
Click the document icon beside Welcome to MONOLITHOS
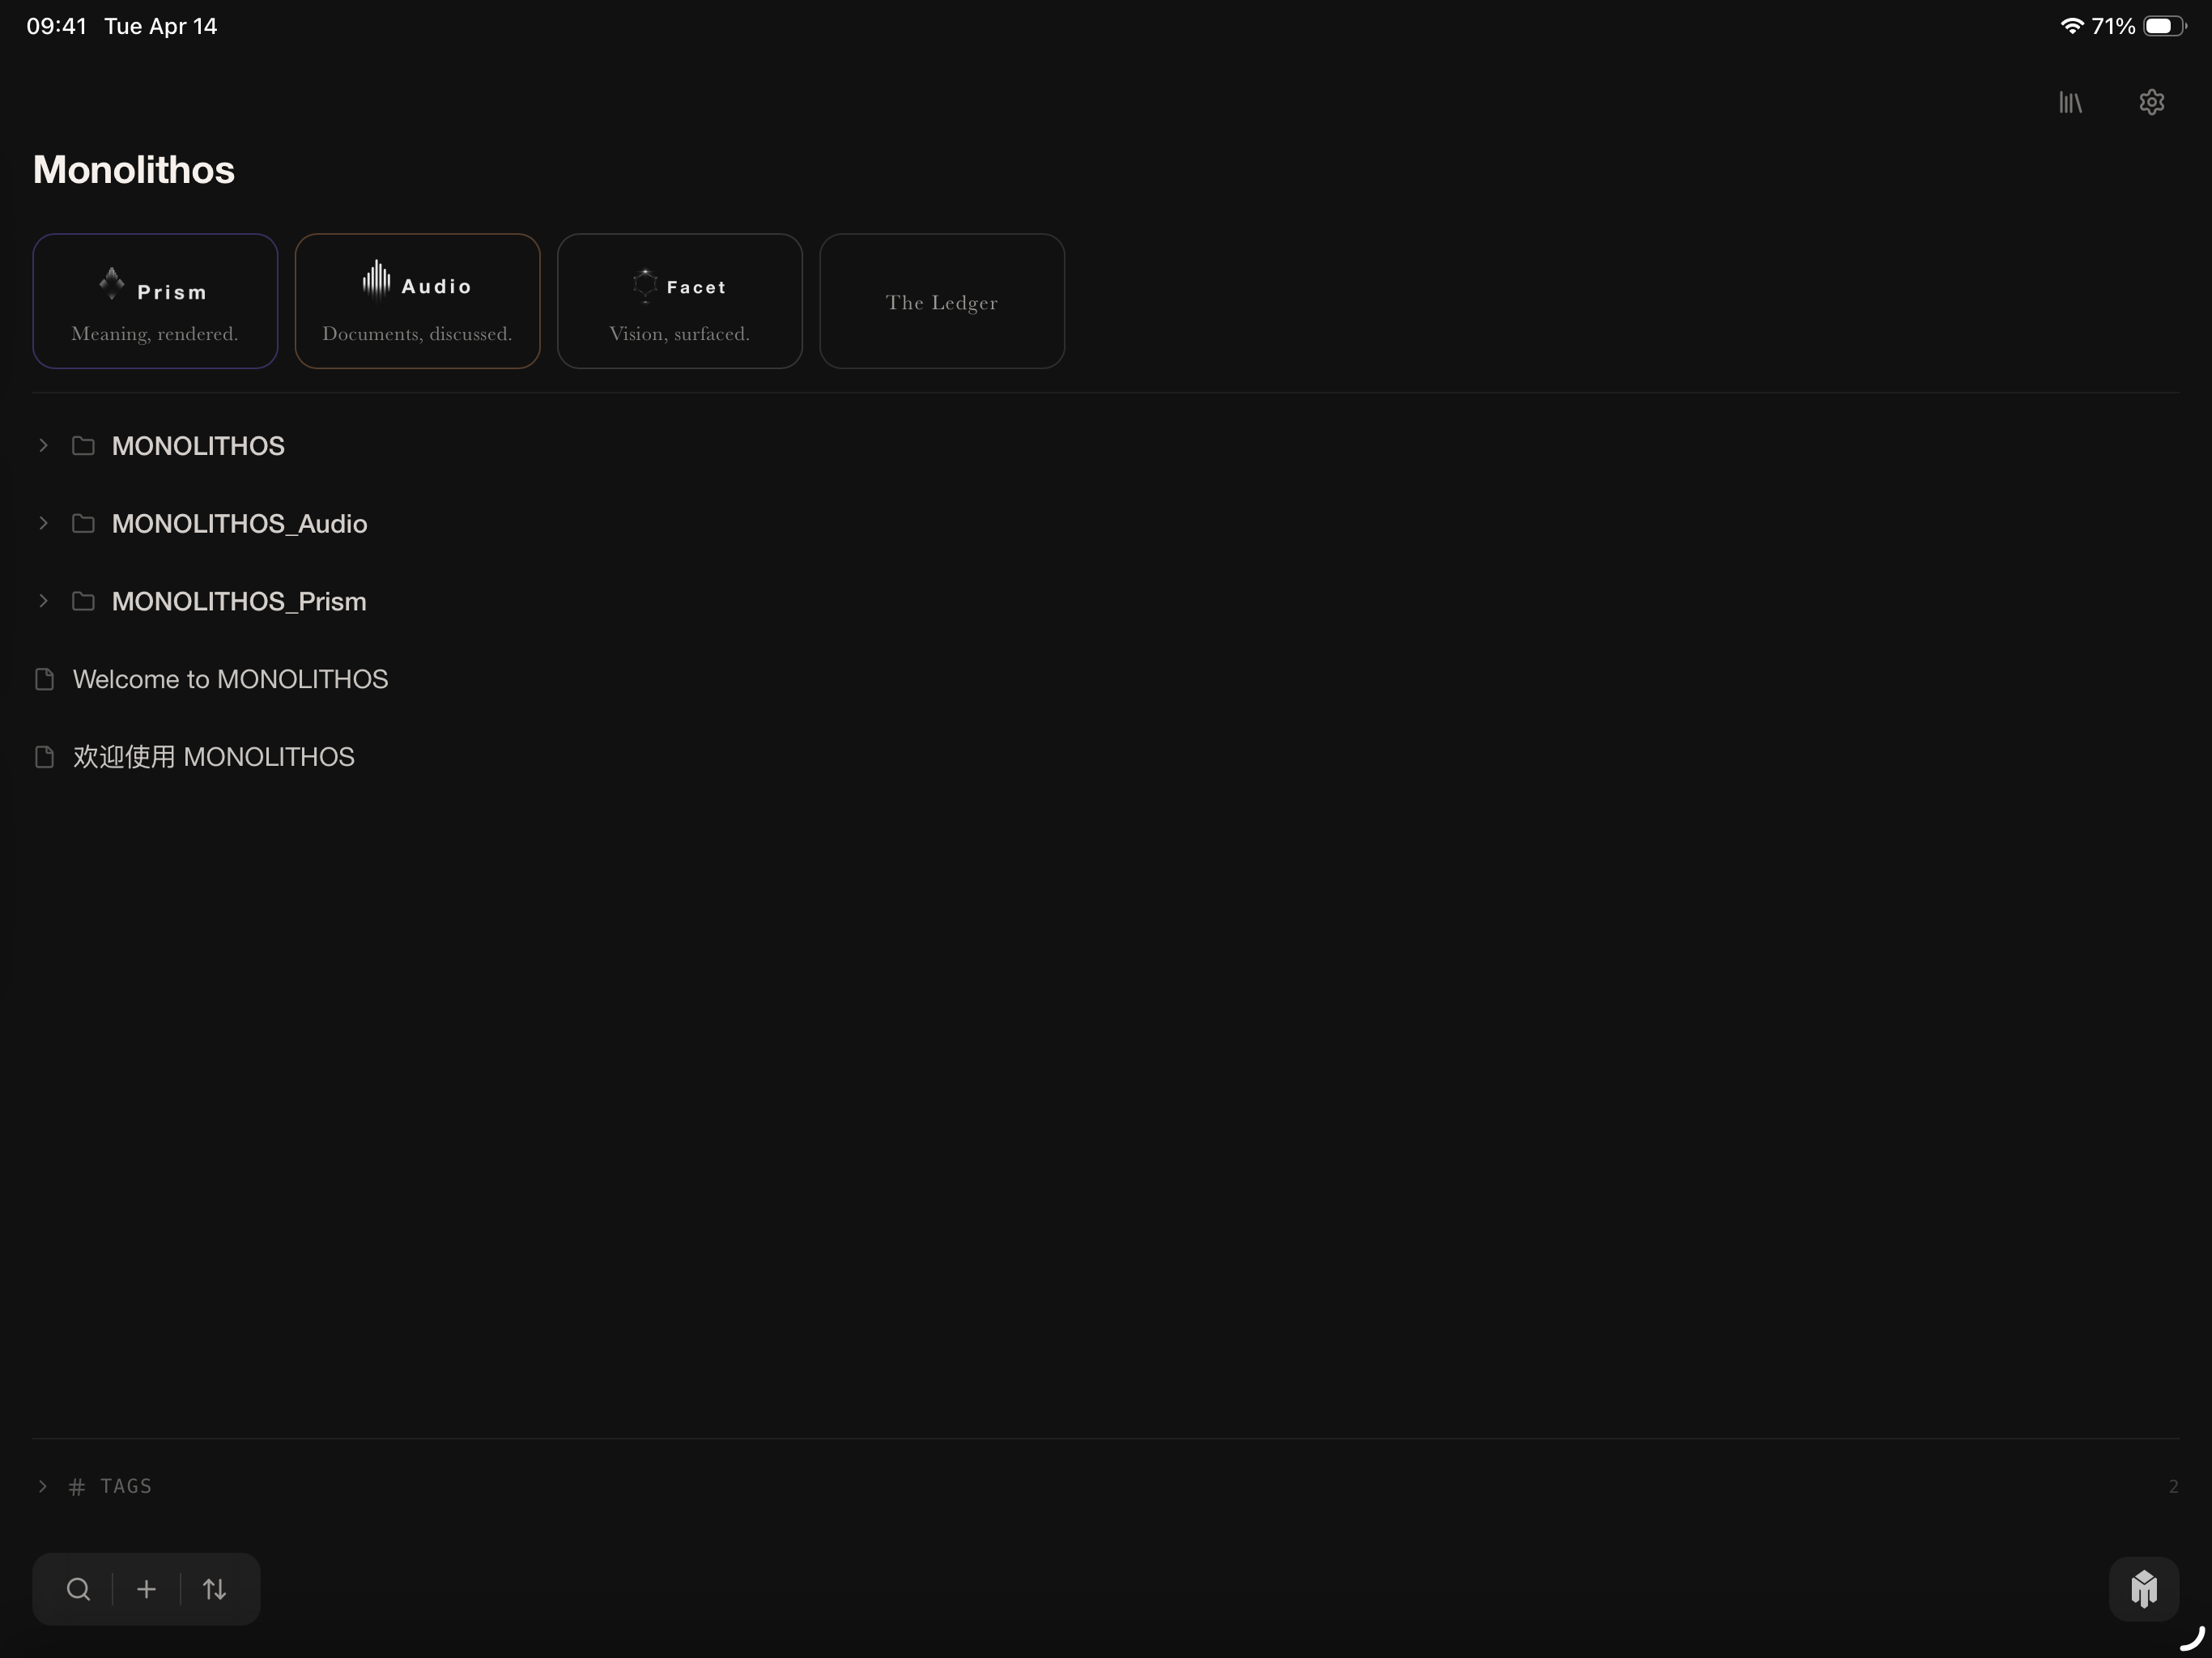pyautogui.click(x=44, y=679)
